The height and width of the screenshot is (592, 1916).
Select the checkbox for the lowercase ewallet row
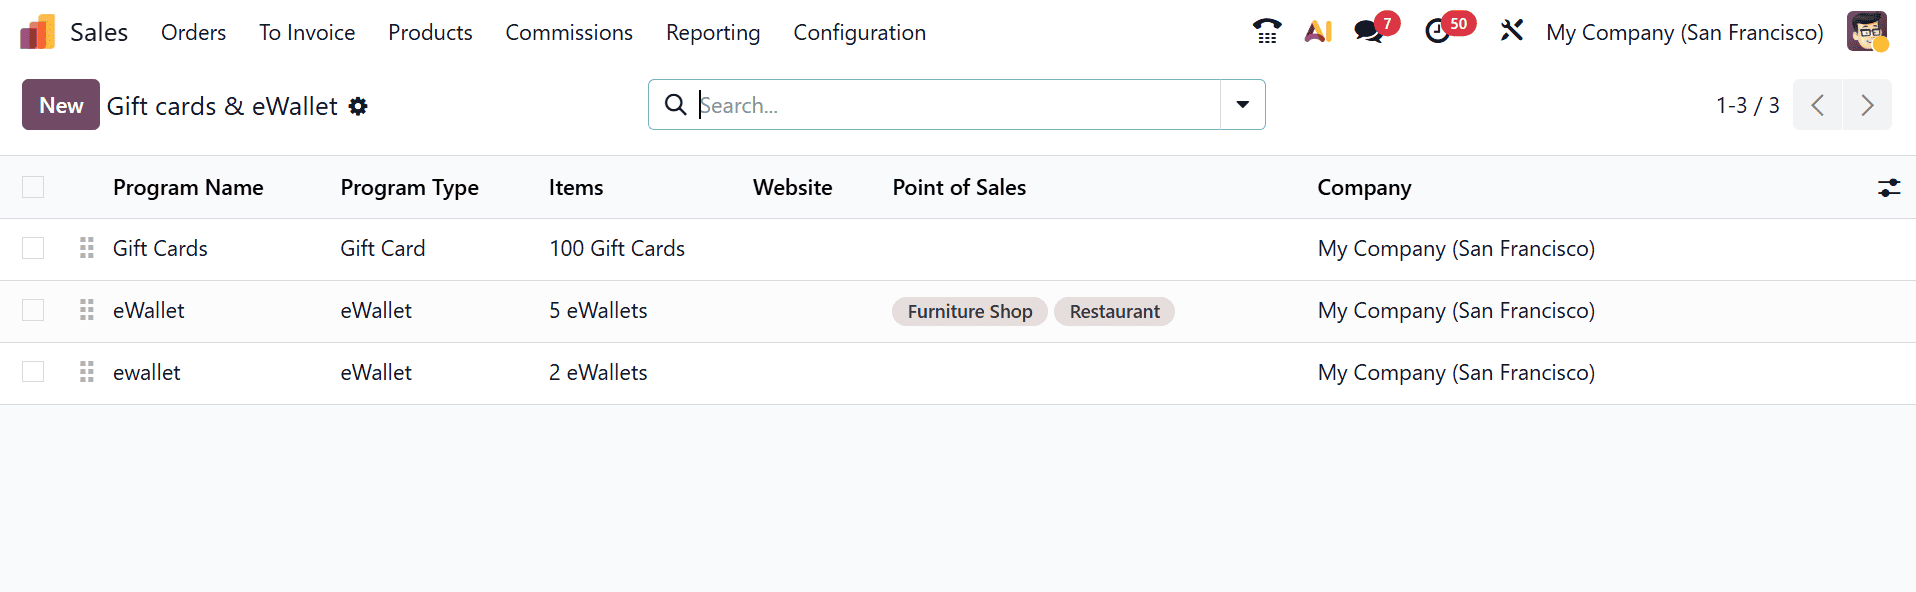tap(33, 372)
